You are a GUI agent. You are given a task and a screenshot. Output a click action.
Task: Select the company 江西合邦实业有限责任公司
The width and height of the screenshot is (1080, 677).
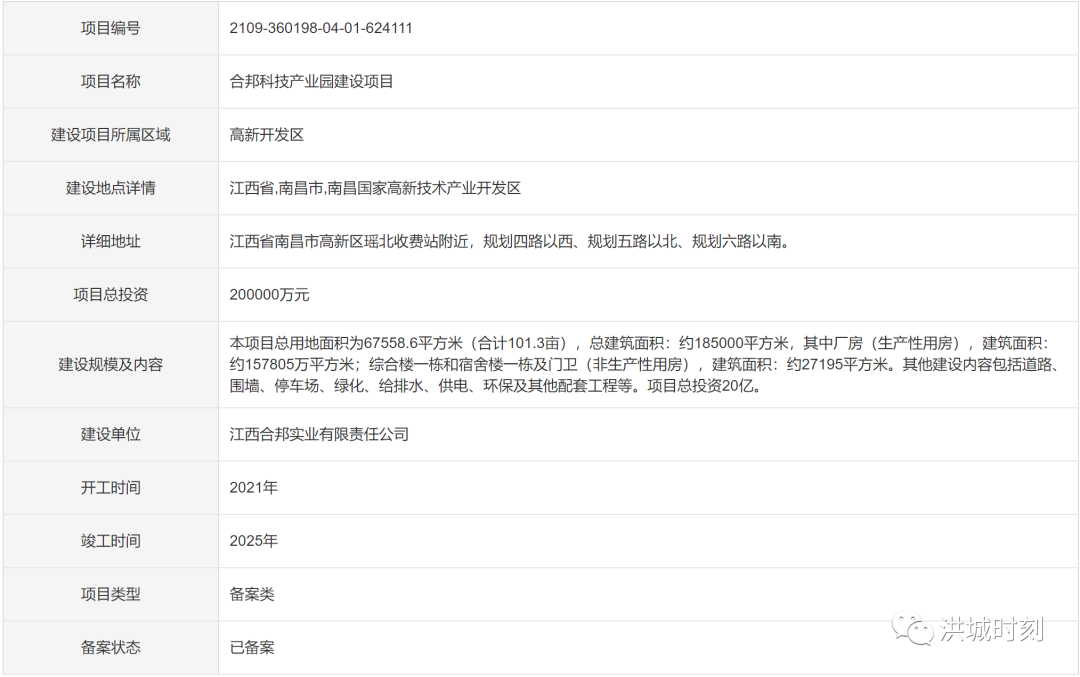click(319, 435)
